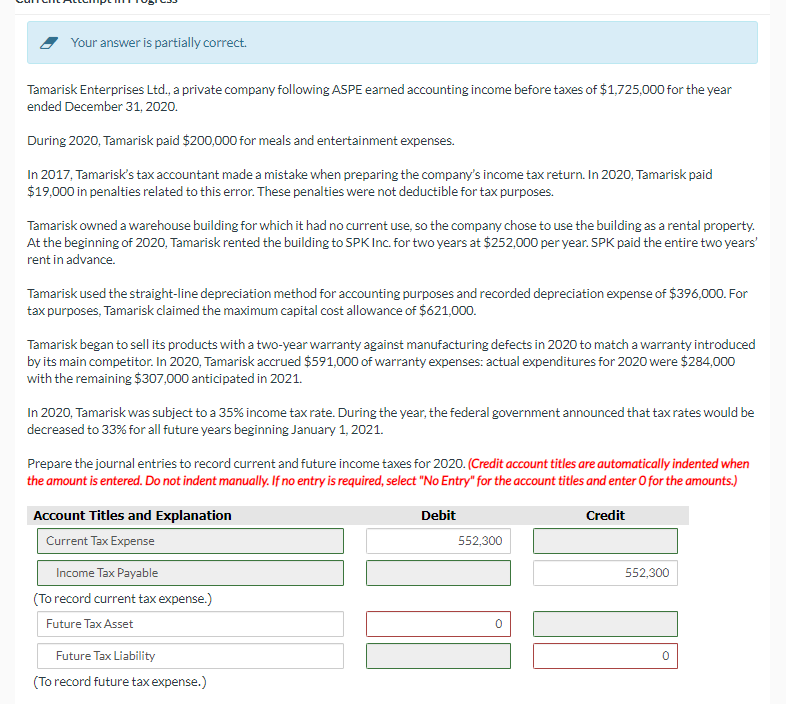Select the Current Tax Expense account field

(190, 541)
